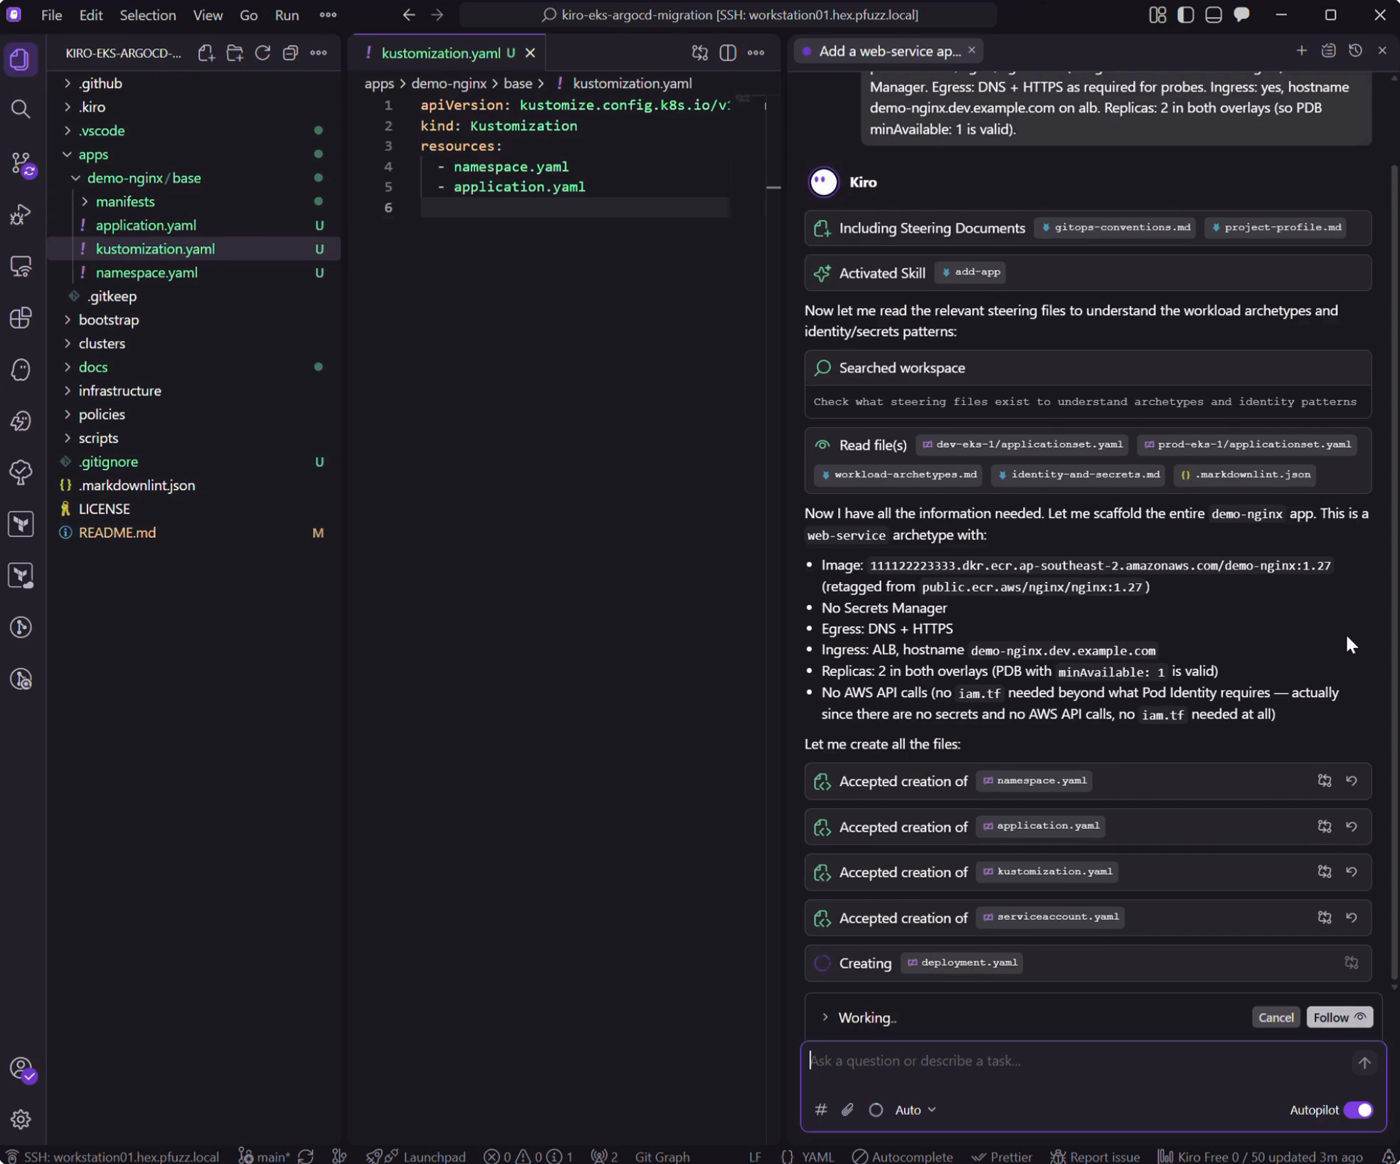Open the Source Control view
The width and height of the screenshot is (1400, 1164).
[20, 162]
